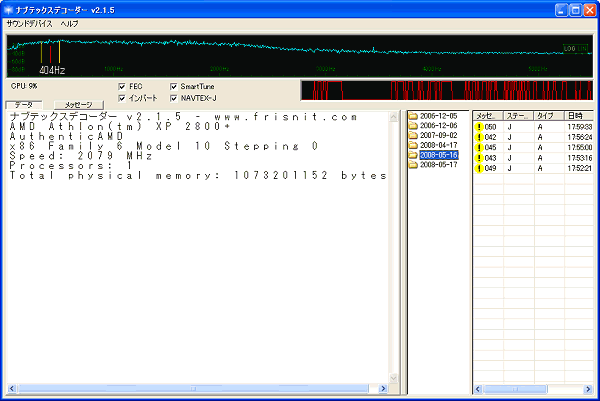Click the yellow alert icon of message 045
600x401 pixels.
[479, 148]
